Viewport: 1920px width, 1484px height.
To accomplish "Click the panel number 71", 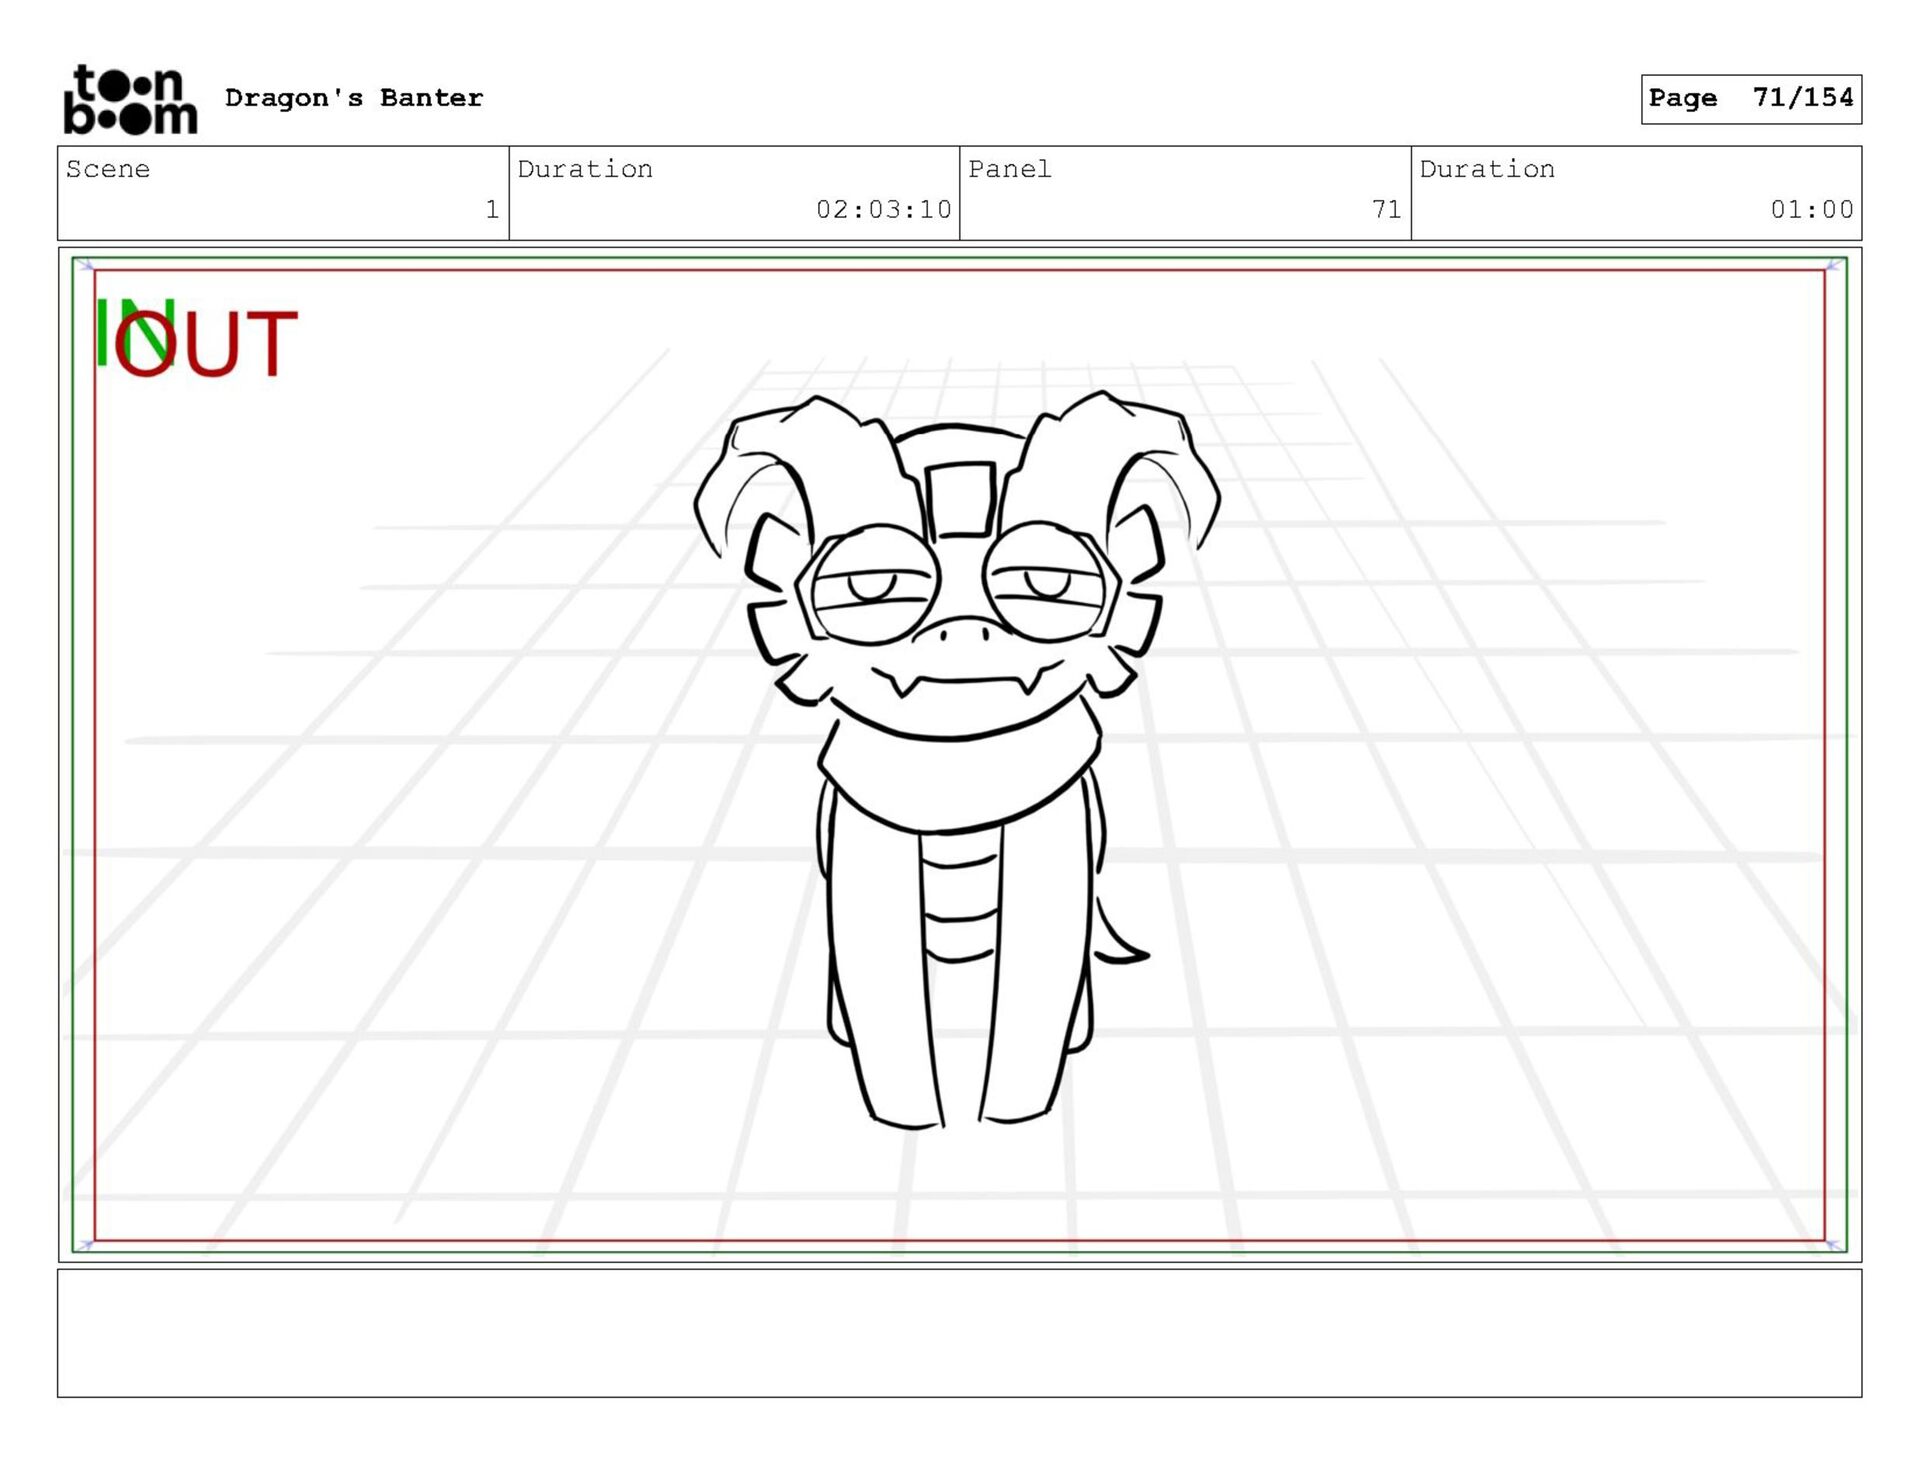I will point(1386,209).
